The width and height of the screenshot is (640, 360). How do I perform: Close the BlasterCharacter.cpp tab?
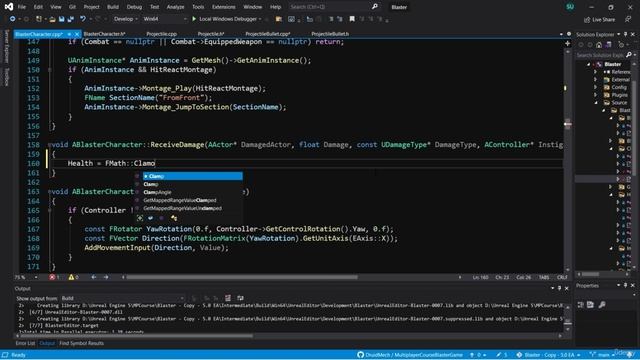pos(77,34)
